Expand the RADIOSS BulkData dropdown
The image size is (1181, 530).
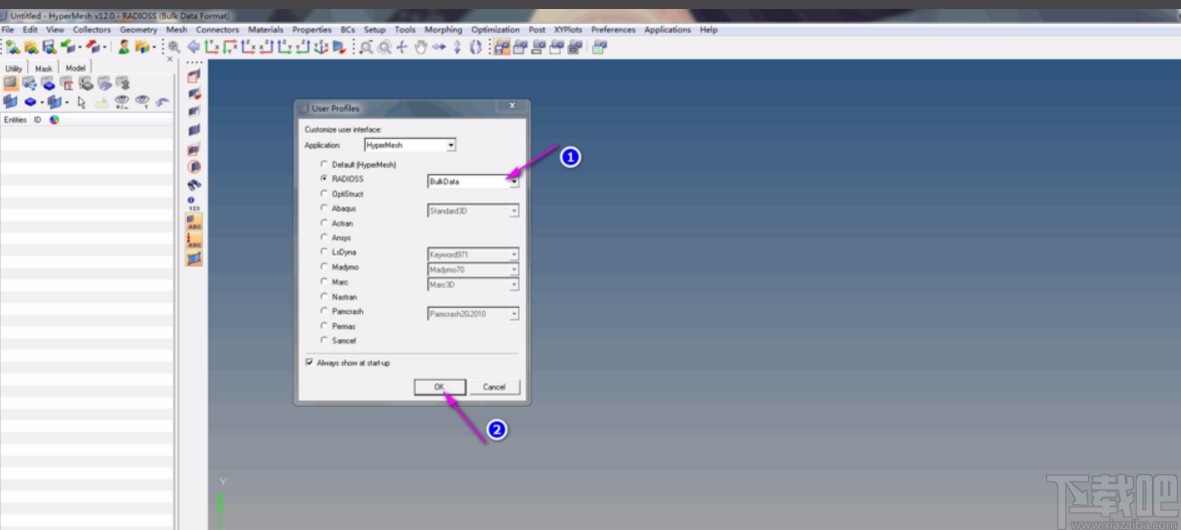(514, 181)
